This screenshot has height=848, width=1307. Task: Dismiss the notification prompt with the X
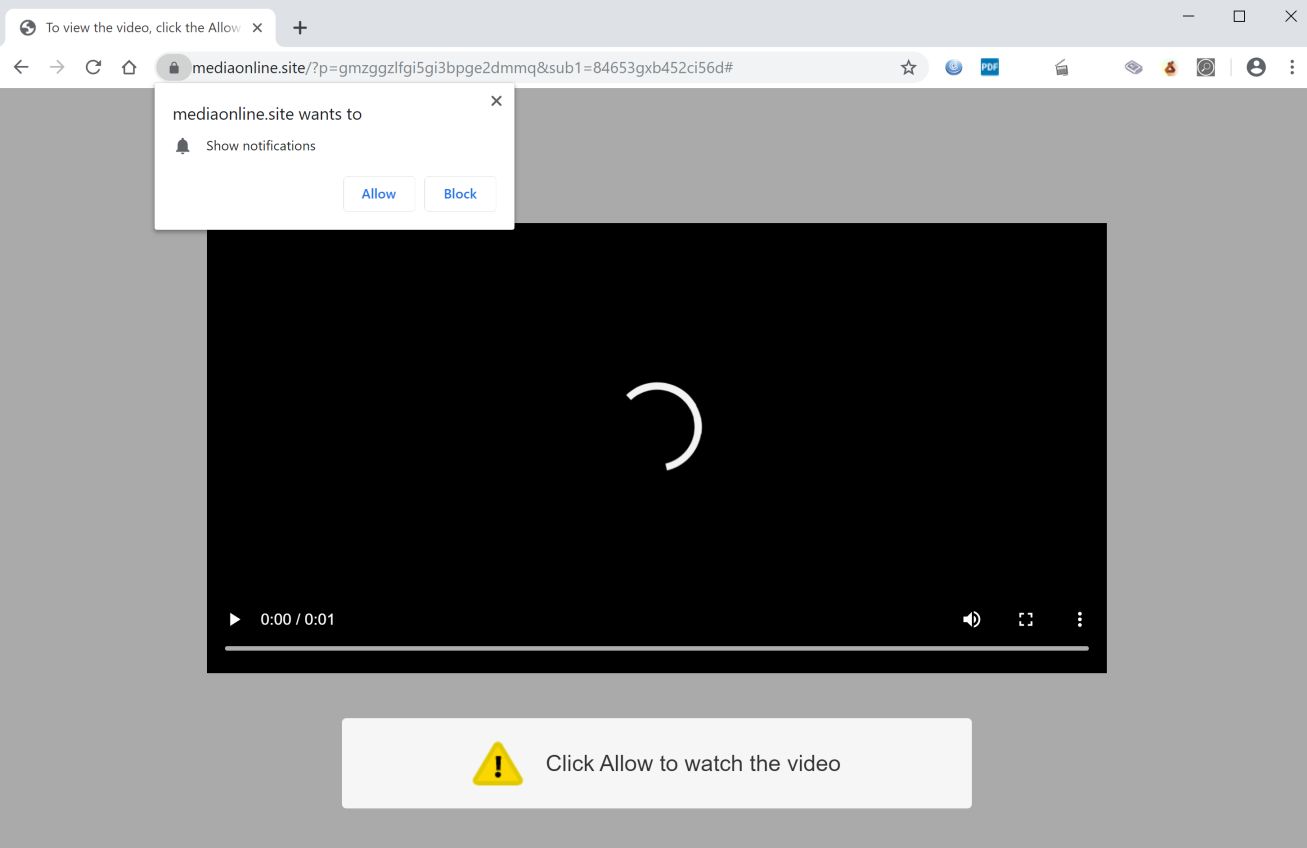pyautogui.click(x=496, y=100)
